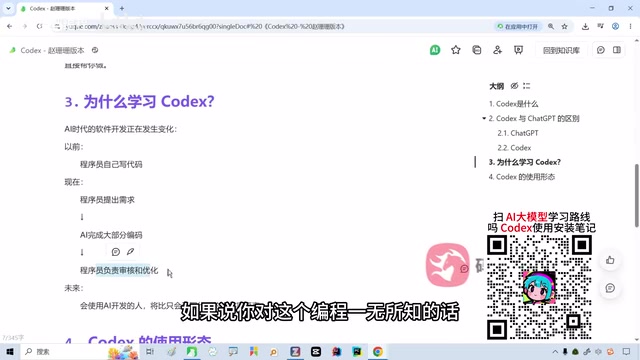
Task: Click the zoom magnifier icon in address bar
Action: (551, 26)
